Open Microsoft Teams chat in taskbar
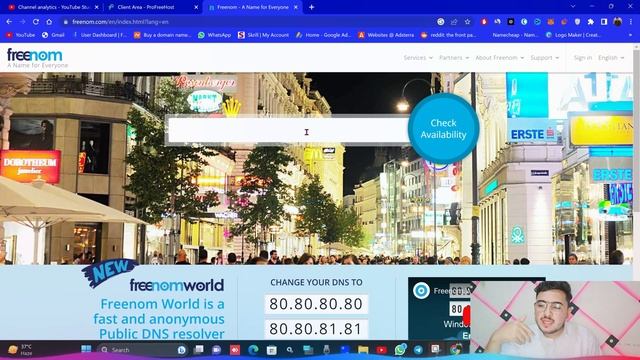640x360 pixels. point(216,349)
